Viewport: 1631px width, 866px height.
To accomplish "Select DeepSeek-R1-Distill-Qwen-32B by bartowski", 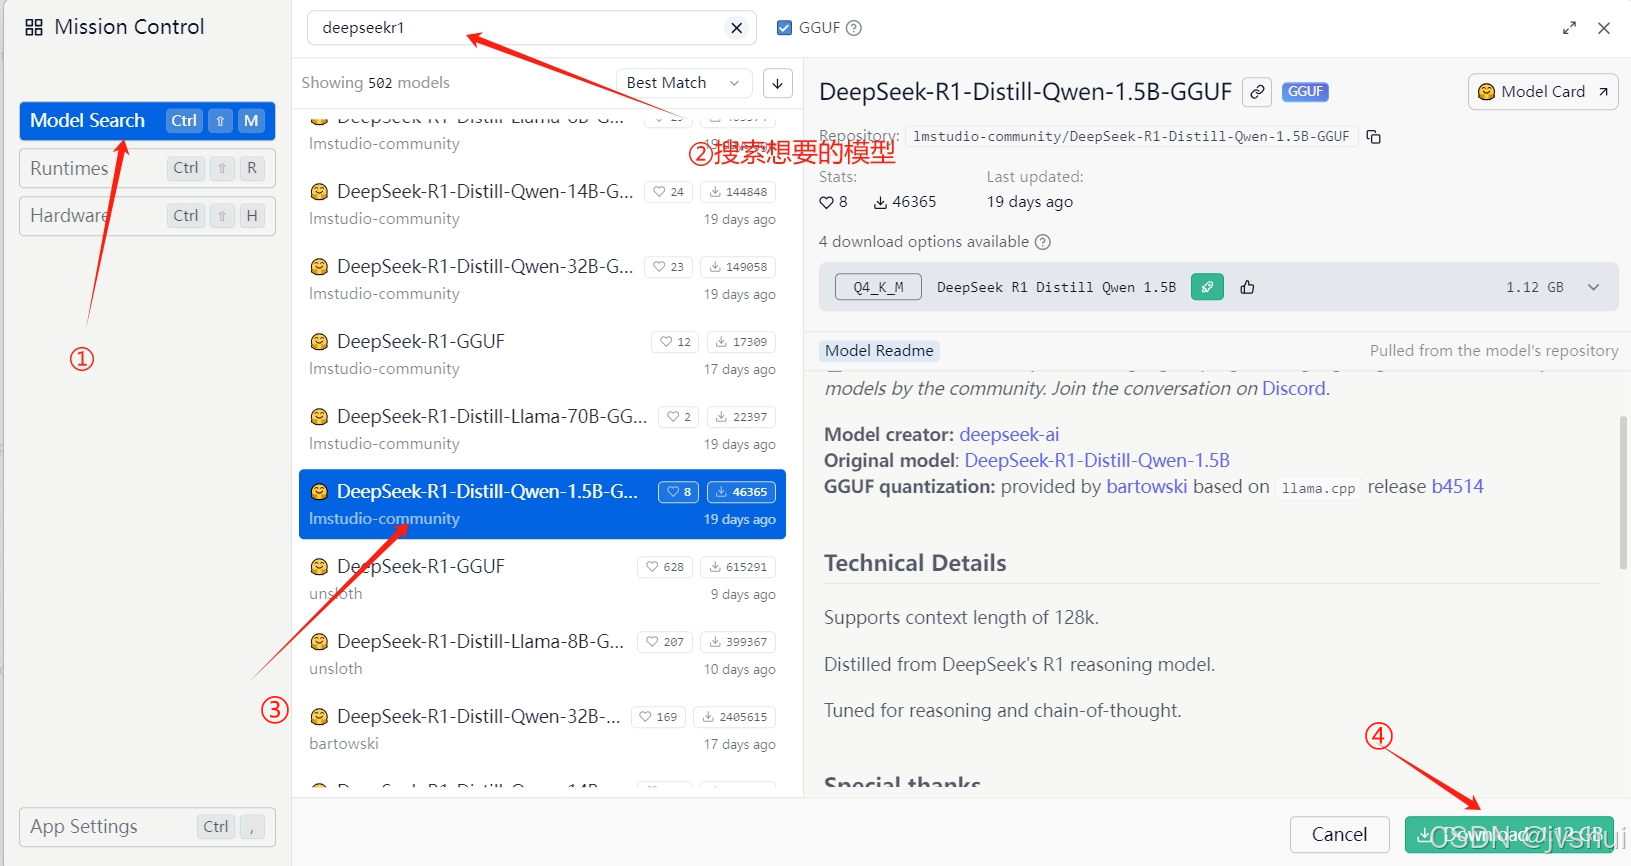I will pyautogui.click(x=542, y=729).
